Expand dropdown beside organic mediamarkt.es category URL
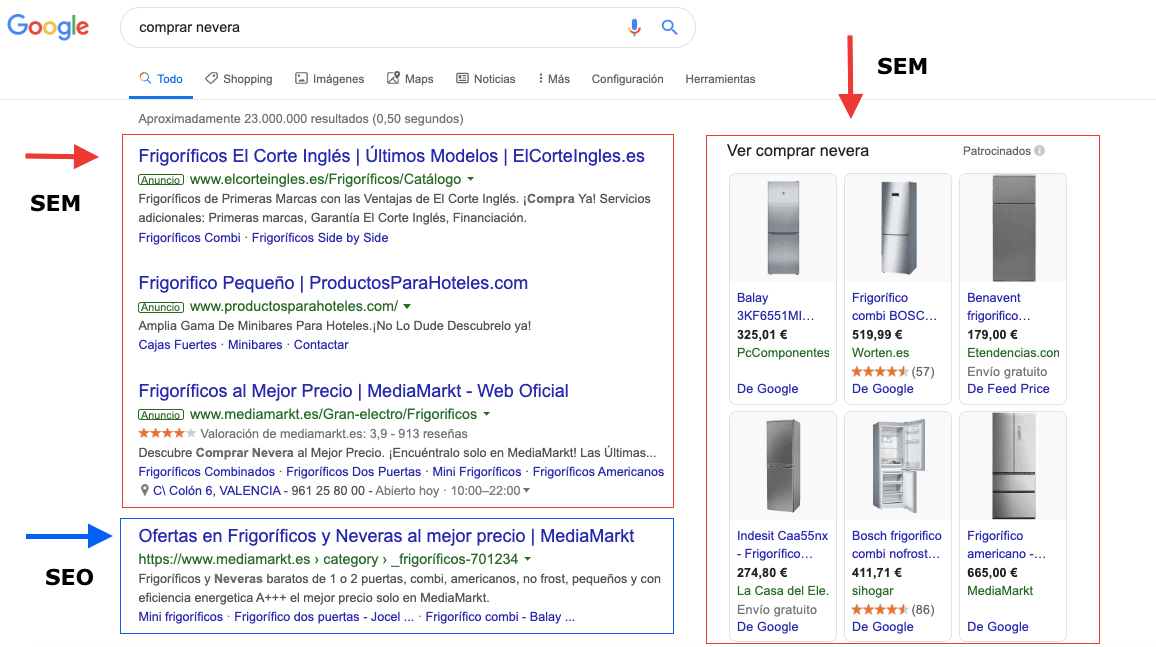Viewport: 1156px width, 647px height. tap(528, 559)
